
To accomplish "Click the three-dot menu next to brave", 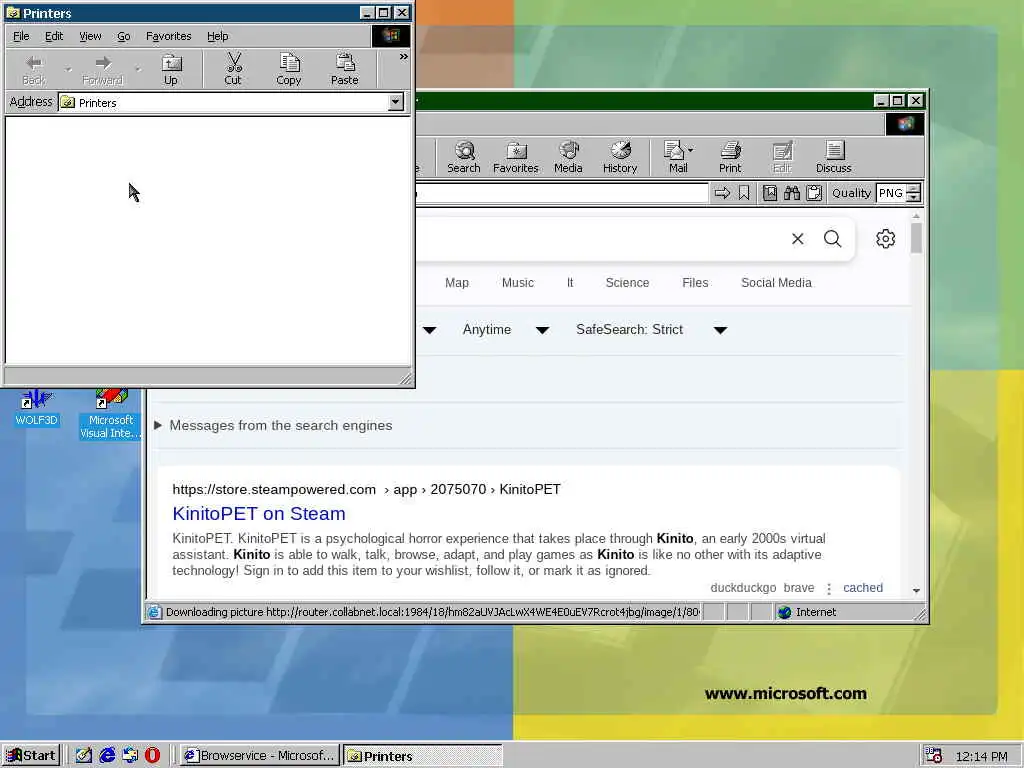I will coord(829,588).
